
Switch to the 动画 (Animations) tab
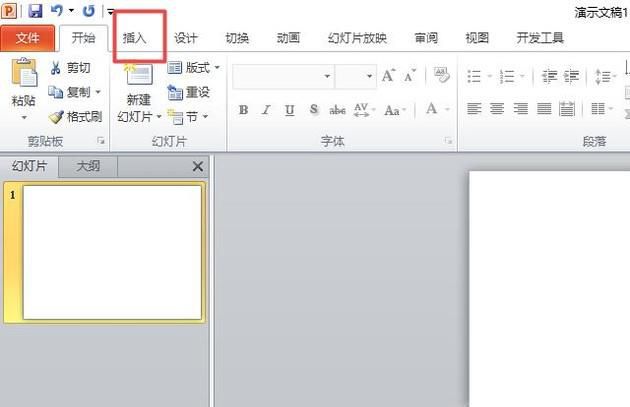click(288, 38)
